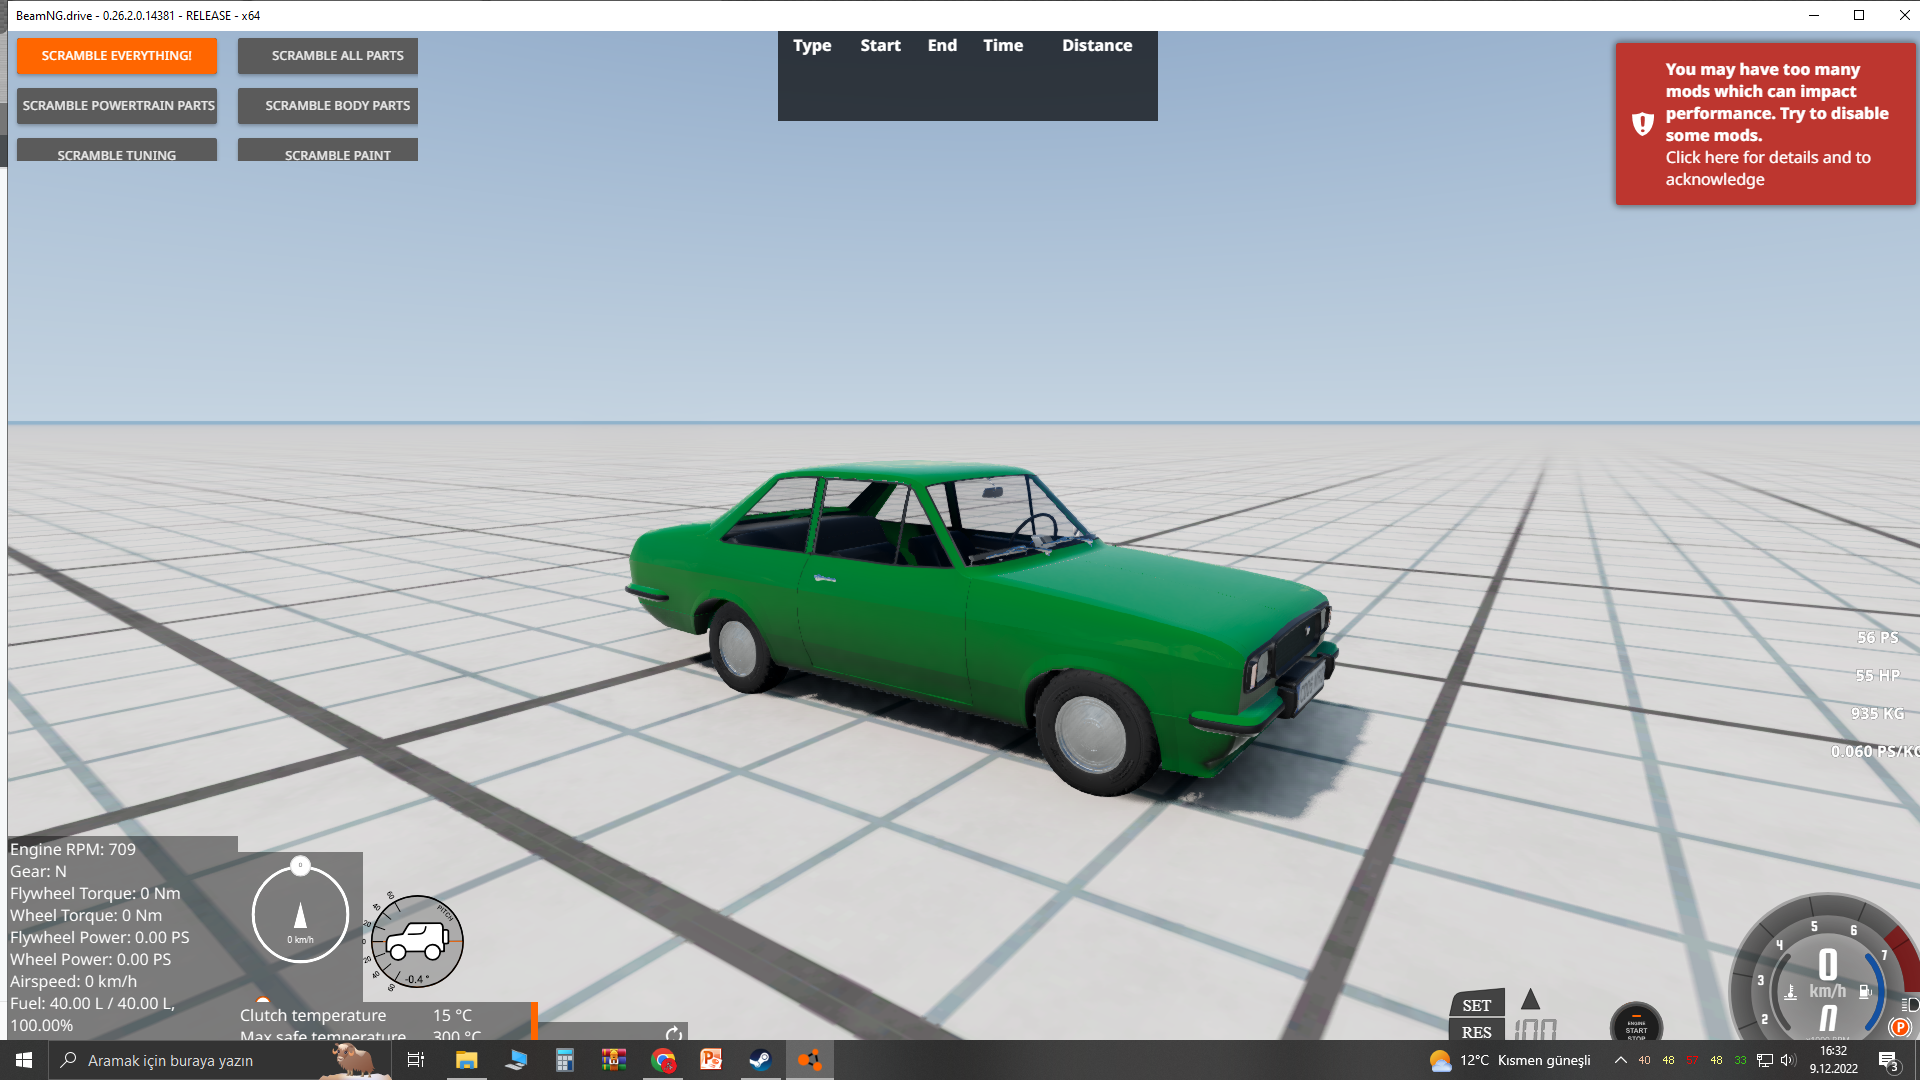This screenshot has width=1920, height=1080.
Task: Click the Scramble Tuning button
Action: tap(117, 151)
